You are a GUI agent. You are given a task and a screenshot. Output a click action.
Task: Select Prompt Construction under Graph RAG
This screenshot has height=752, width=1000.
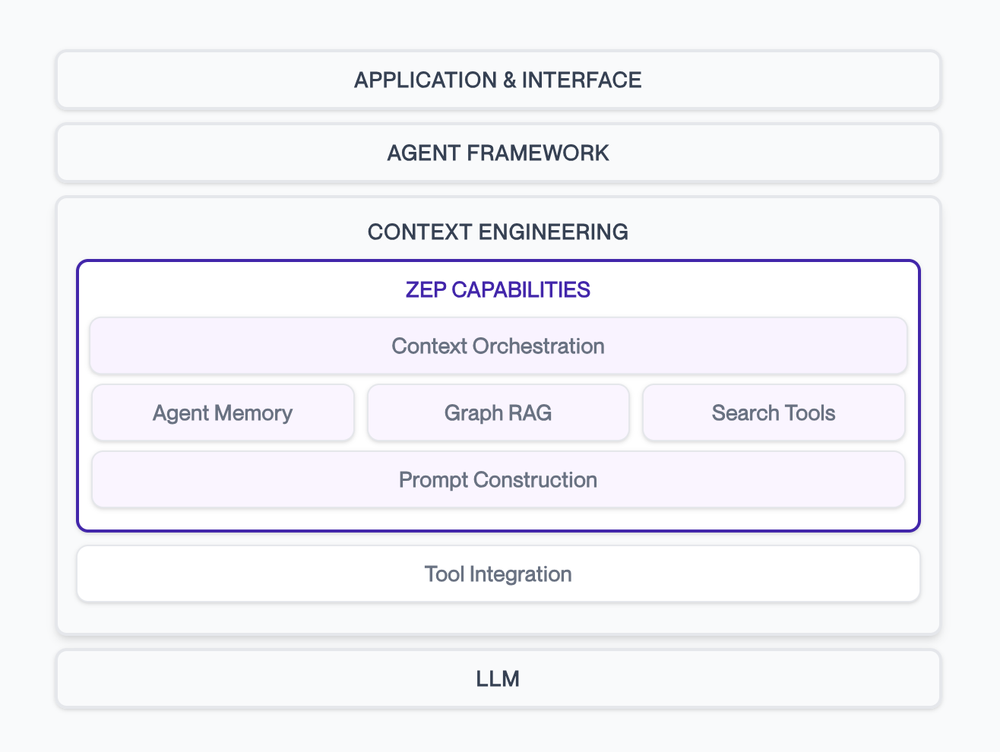point(498,480)
